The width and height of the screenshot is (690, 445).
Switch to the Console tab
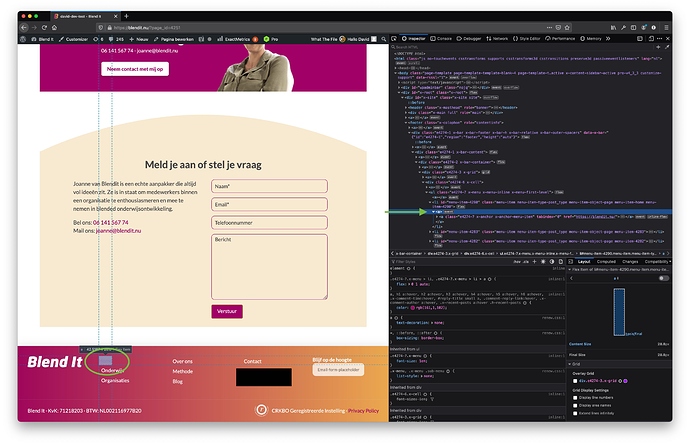pos(441,39)
